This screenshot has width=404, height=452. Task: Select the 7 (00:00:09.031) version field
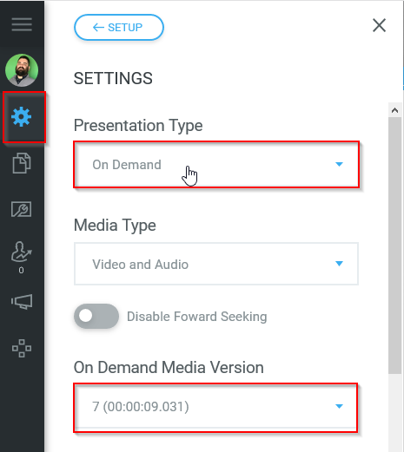point(216,407)
